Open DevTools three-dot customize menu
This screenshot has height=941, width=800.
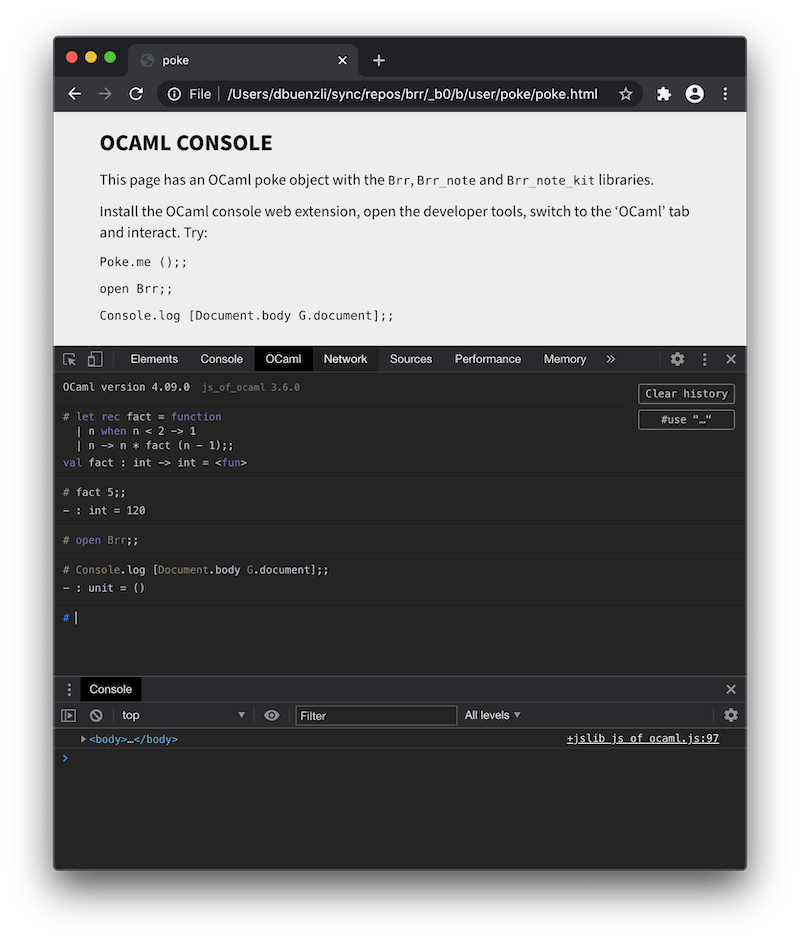click(x=704, y=359)
